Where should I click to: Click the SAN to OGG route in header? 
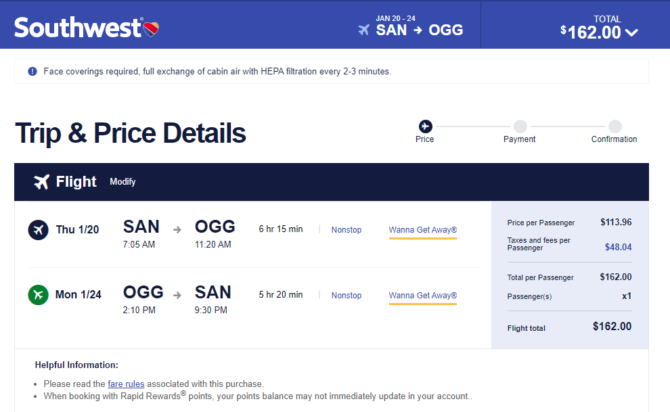[x=419, y=30]
